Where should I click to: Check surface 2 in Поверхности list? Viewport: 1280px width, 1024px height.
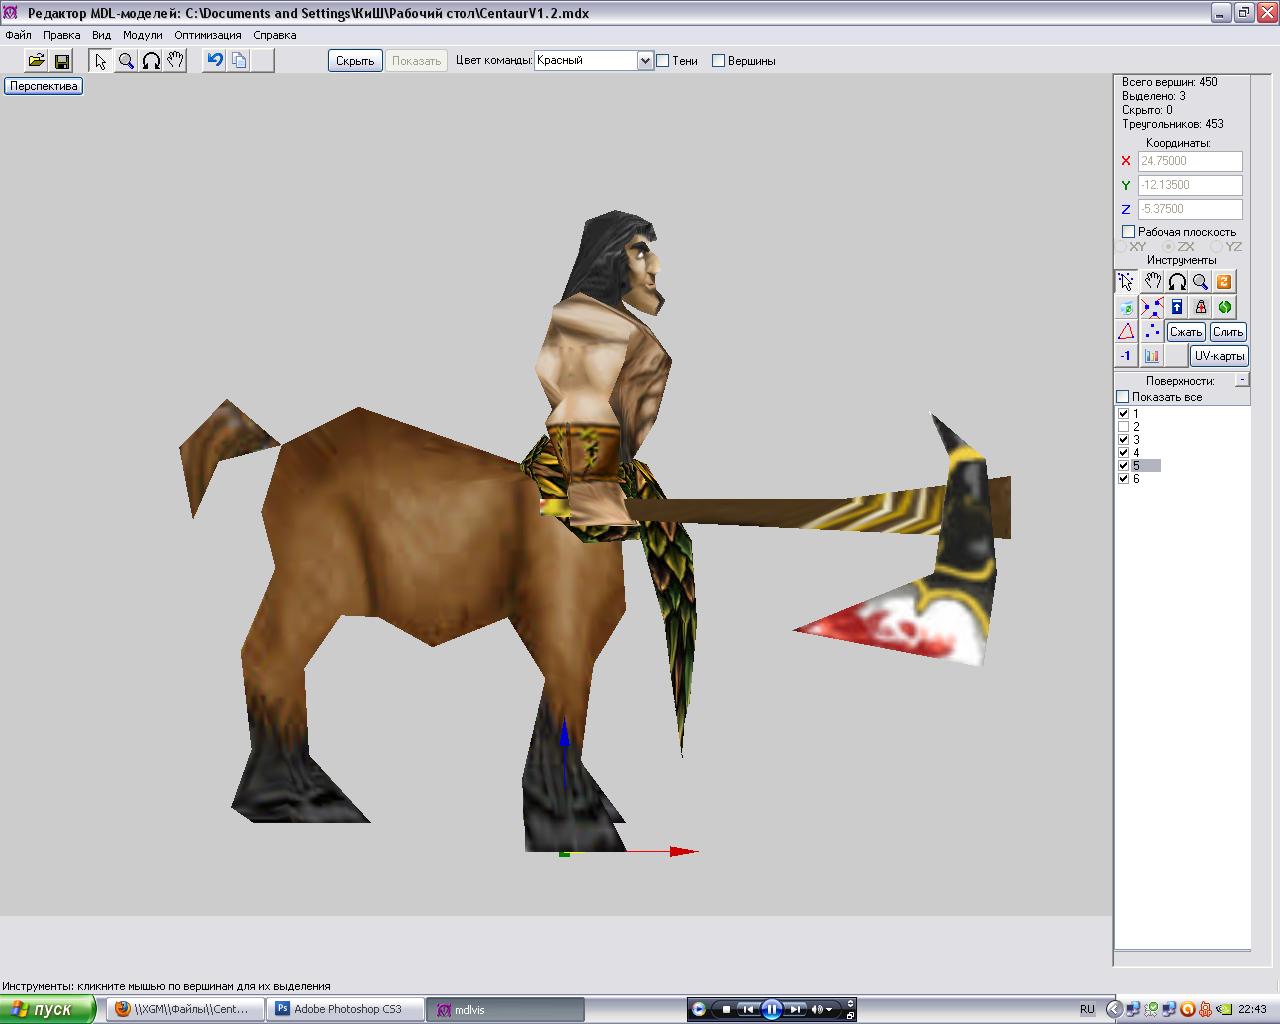click(1123, 426)
